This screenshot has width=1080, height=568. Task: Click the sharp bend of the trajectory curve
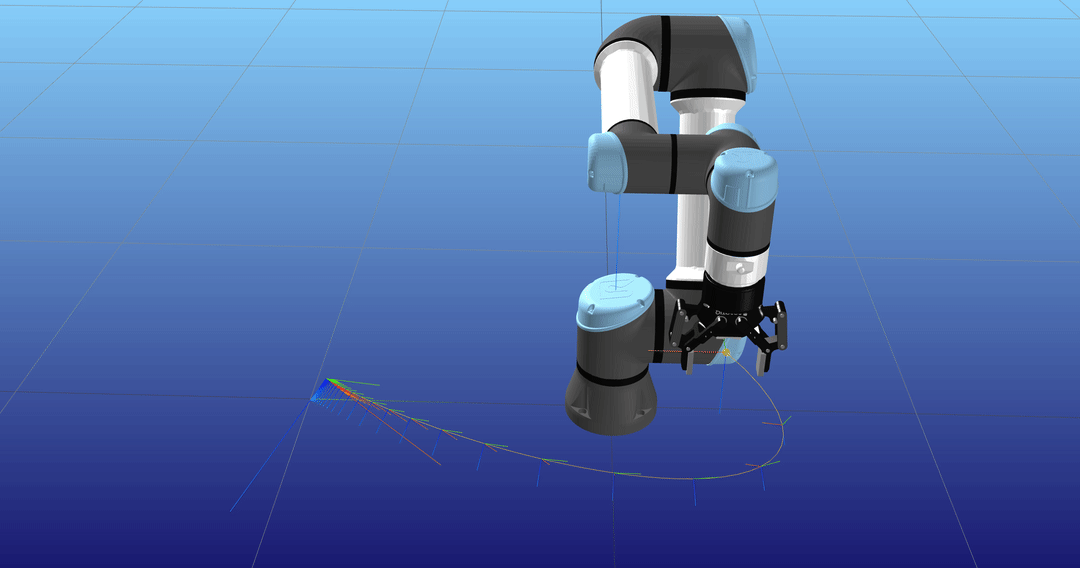pyautogui.click(x=781, y=428)
